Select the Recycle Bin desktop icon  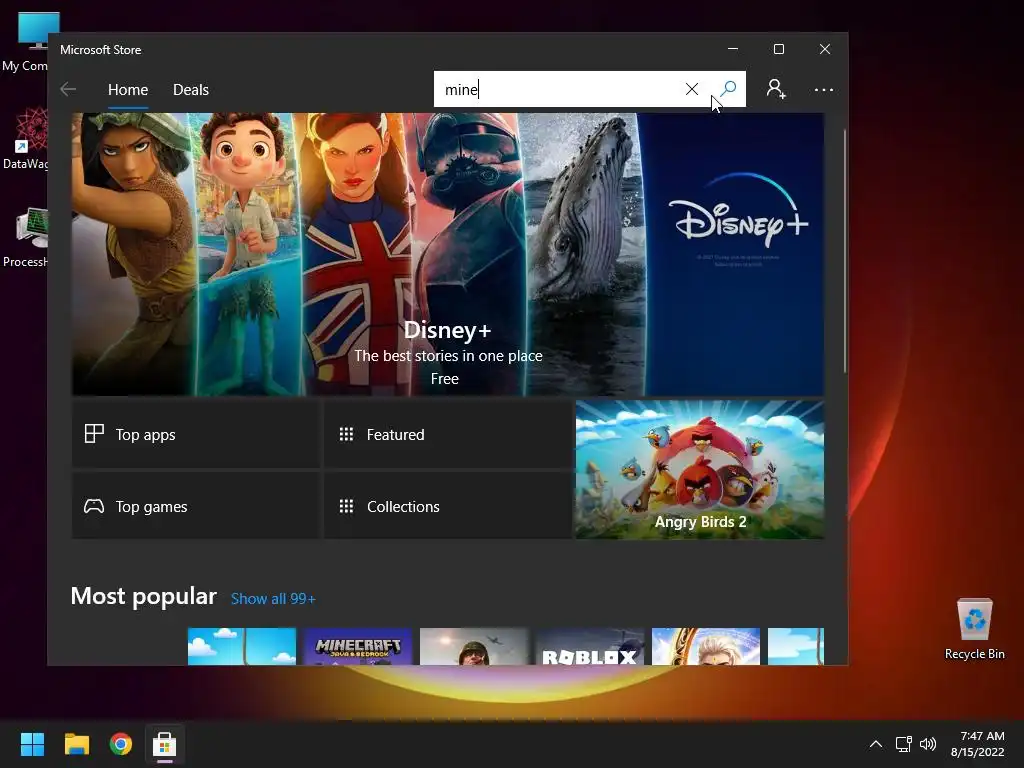click(974, 629)
